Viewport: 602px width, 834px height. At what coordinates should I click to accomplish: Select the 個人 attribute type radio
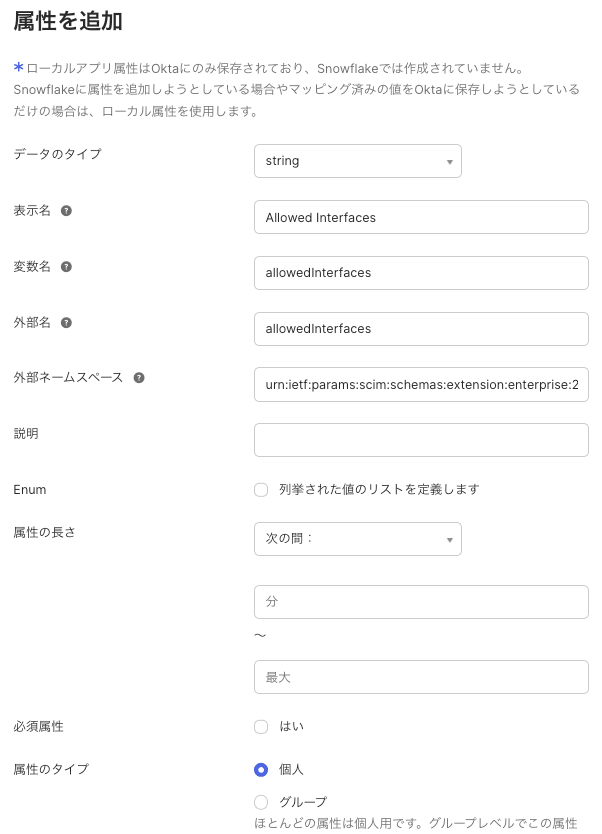pos(261,770)
